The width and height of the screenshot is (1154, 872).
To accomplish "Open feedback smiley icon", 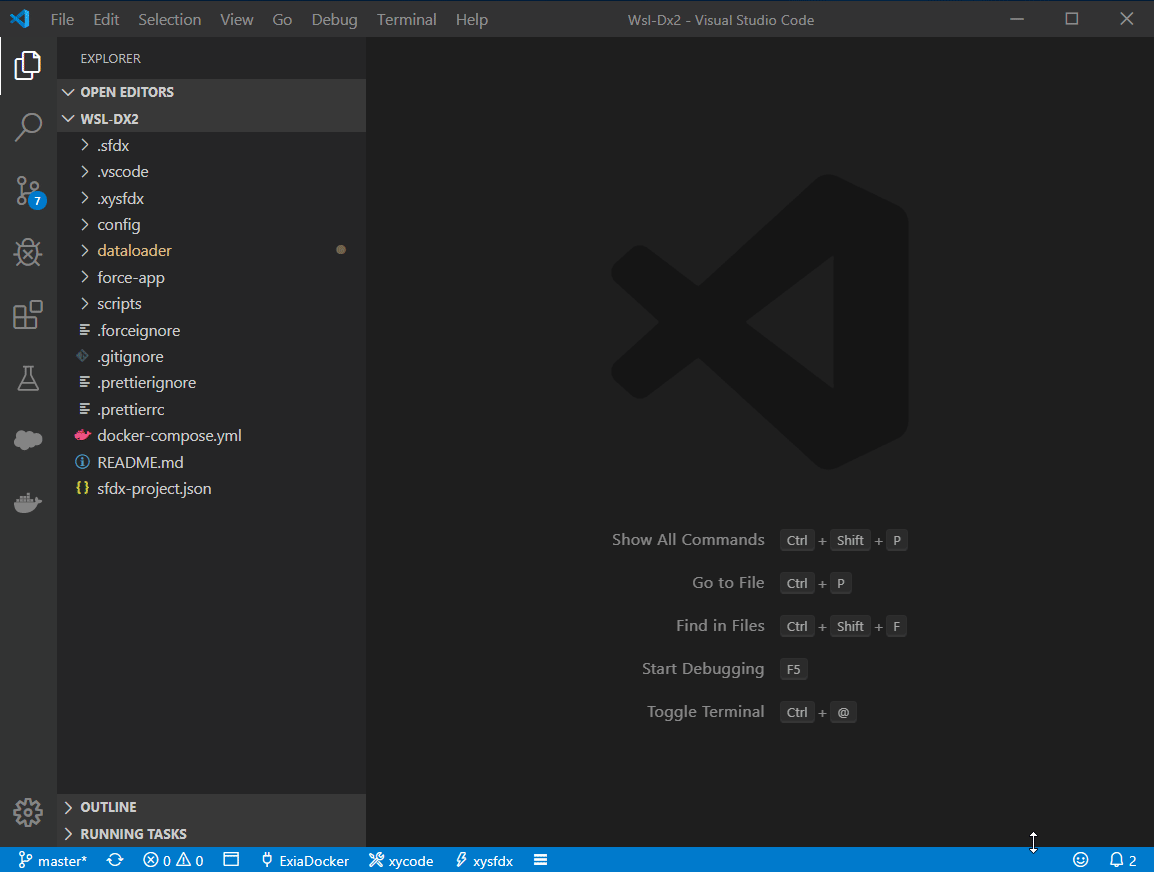I will (x=1080, y=859).
